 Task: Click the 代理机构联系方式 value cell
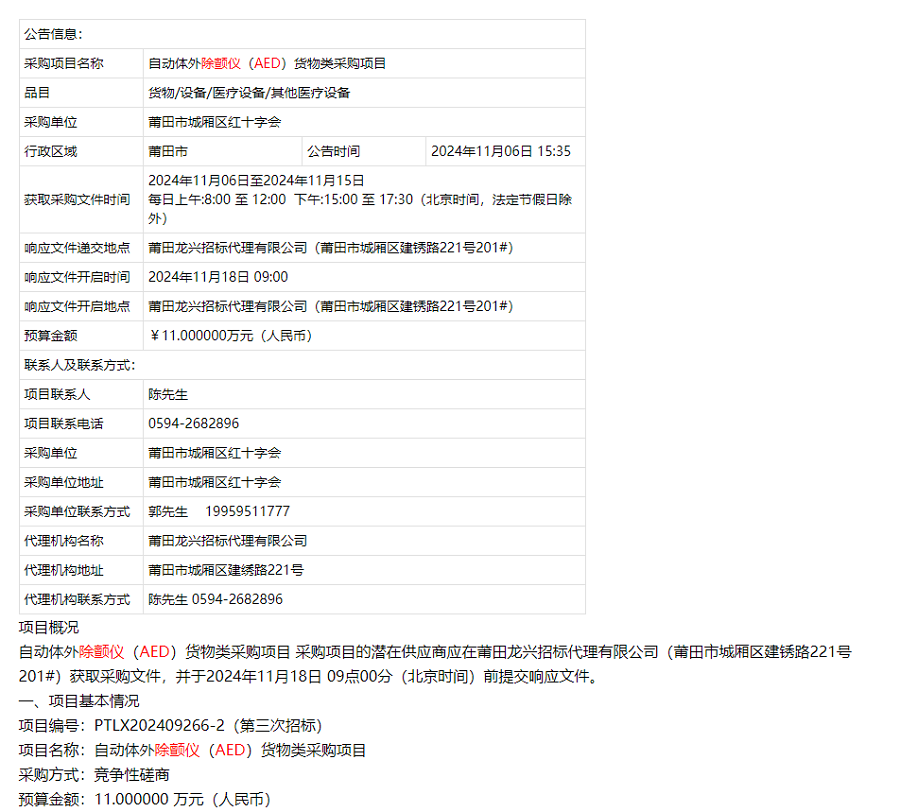[216, 600]
